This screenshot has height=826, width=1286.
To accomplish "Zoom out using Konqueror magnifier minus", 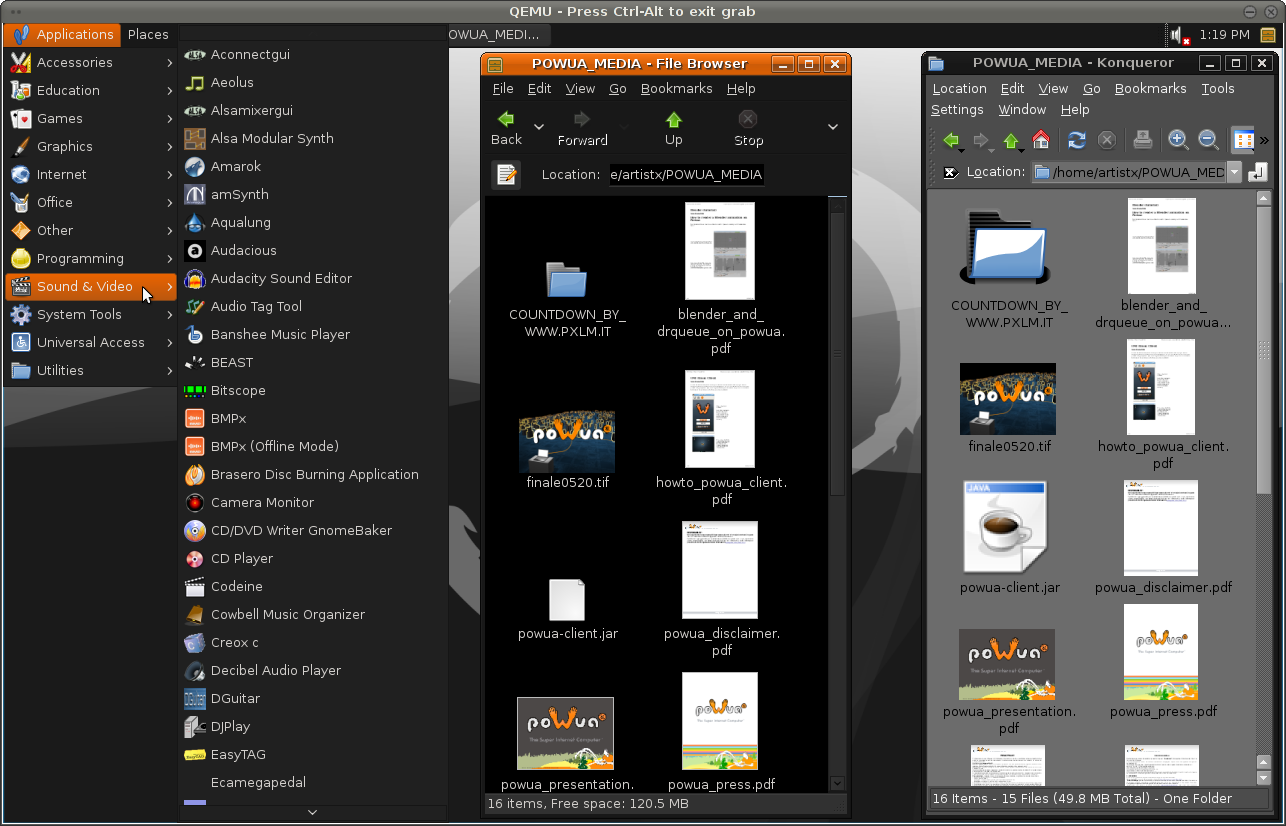I will tap(1209, 140).
